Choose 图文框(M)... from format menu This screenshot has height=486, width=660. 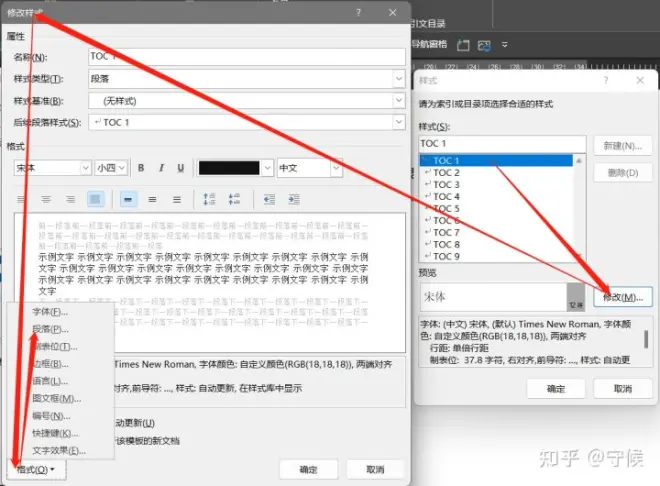click(x=57, y=398)
